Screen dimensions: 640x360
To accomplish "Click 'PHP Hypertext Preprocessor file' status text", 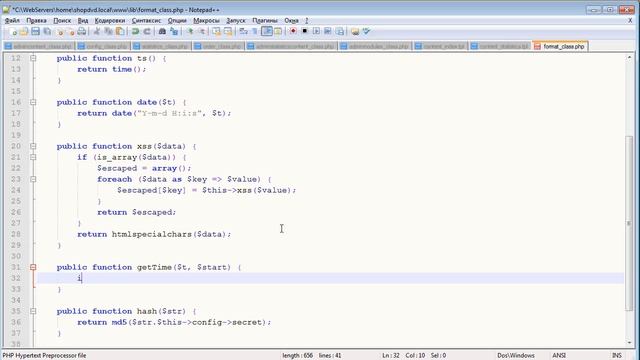I will (x=44, y=356).
